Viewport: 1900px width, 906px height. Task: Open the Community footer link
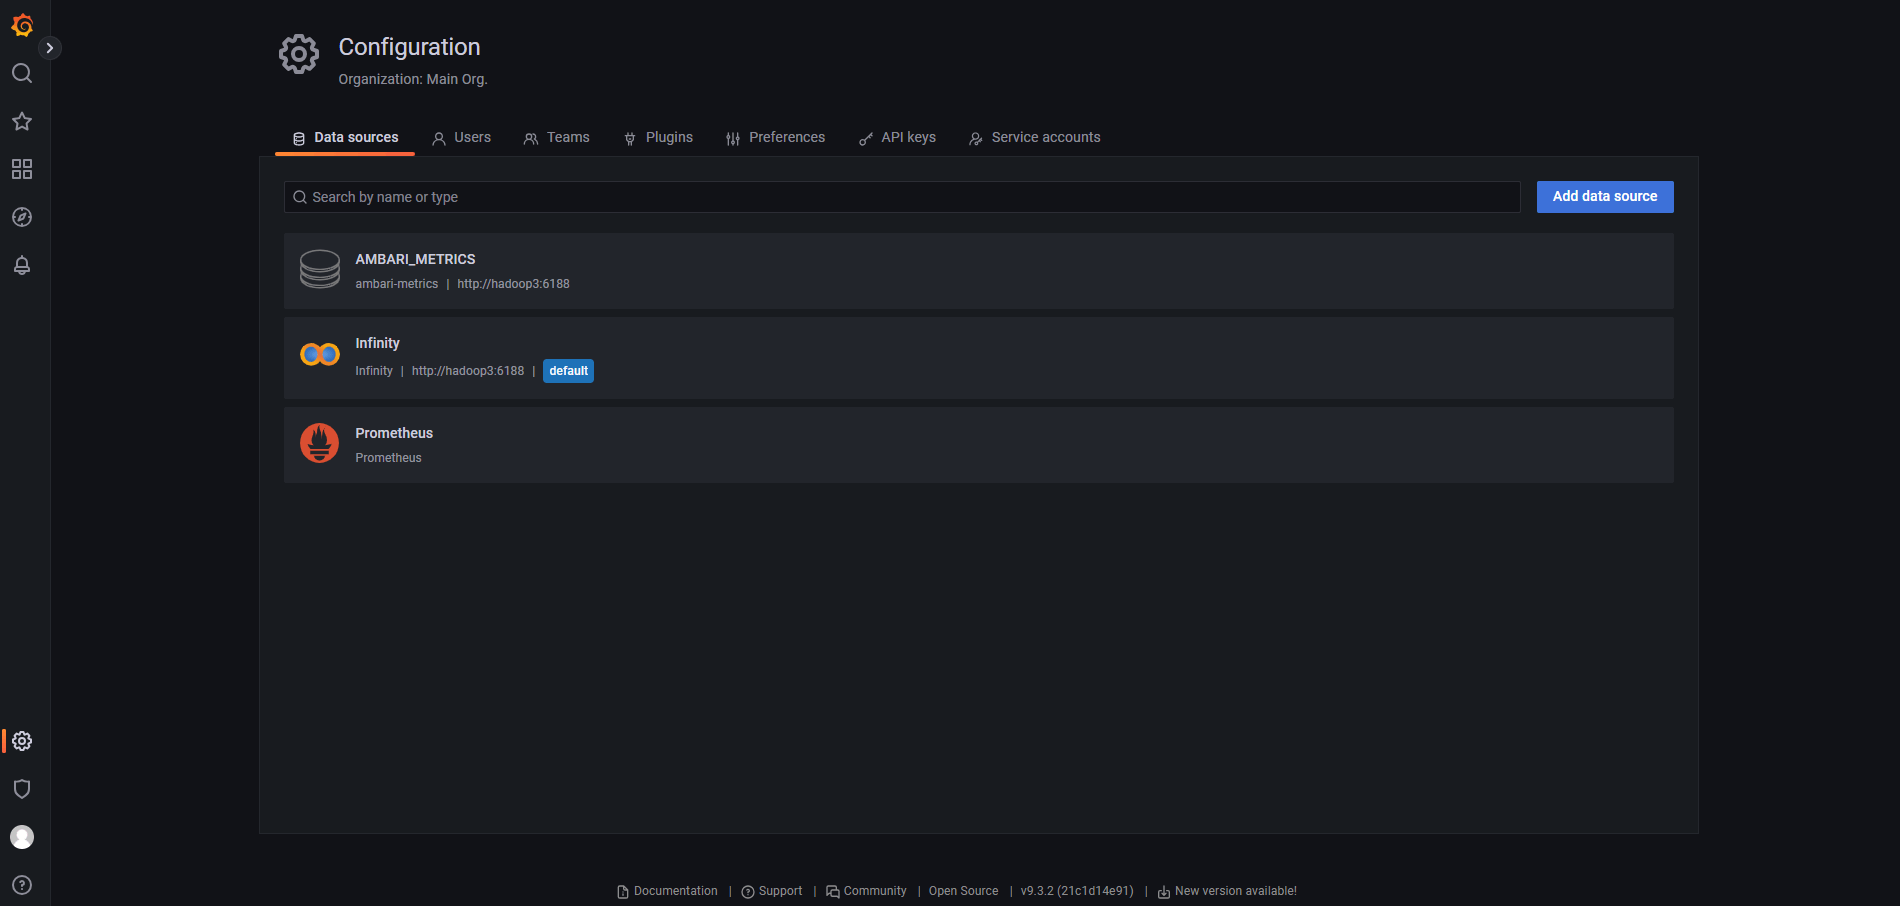click(x=866, y=891)
